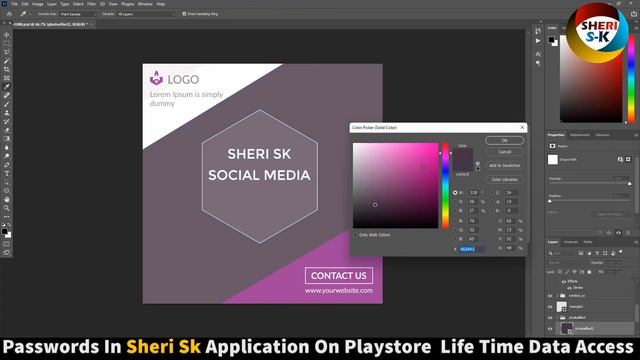Select the Horizontal Type tool
Viewport: 640px width, 360px height.
coord(7,173)
